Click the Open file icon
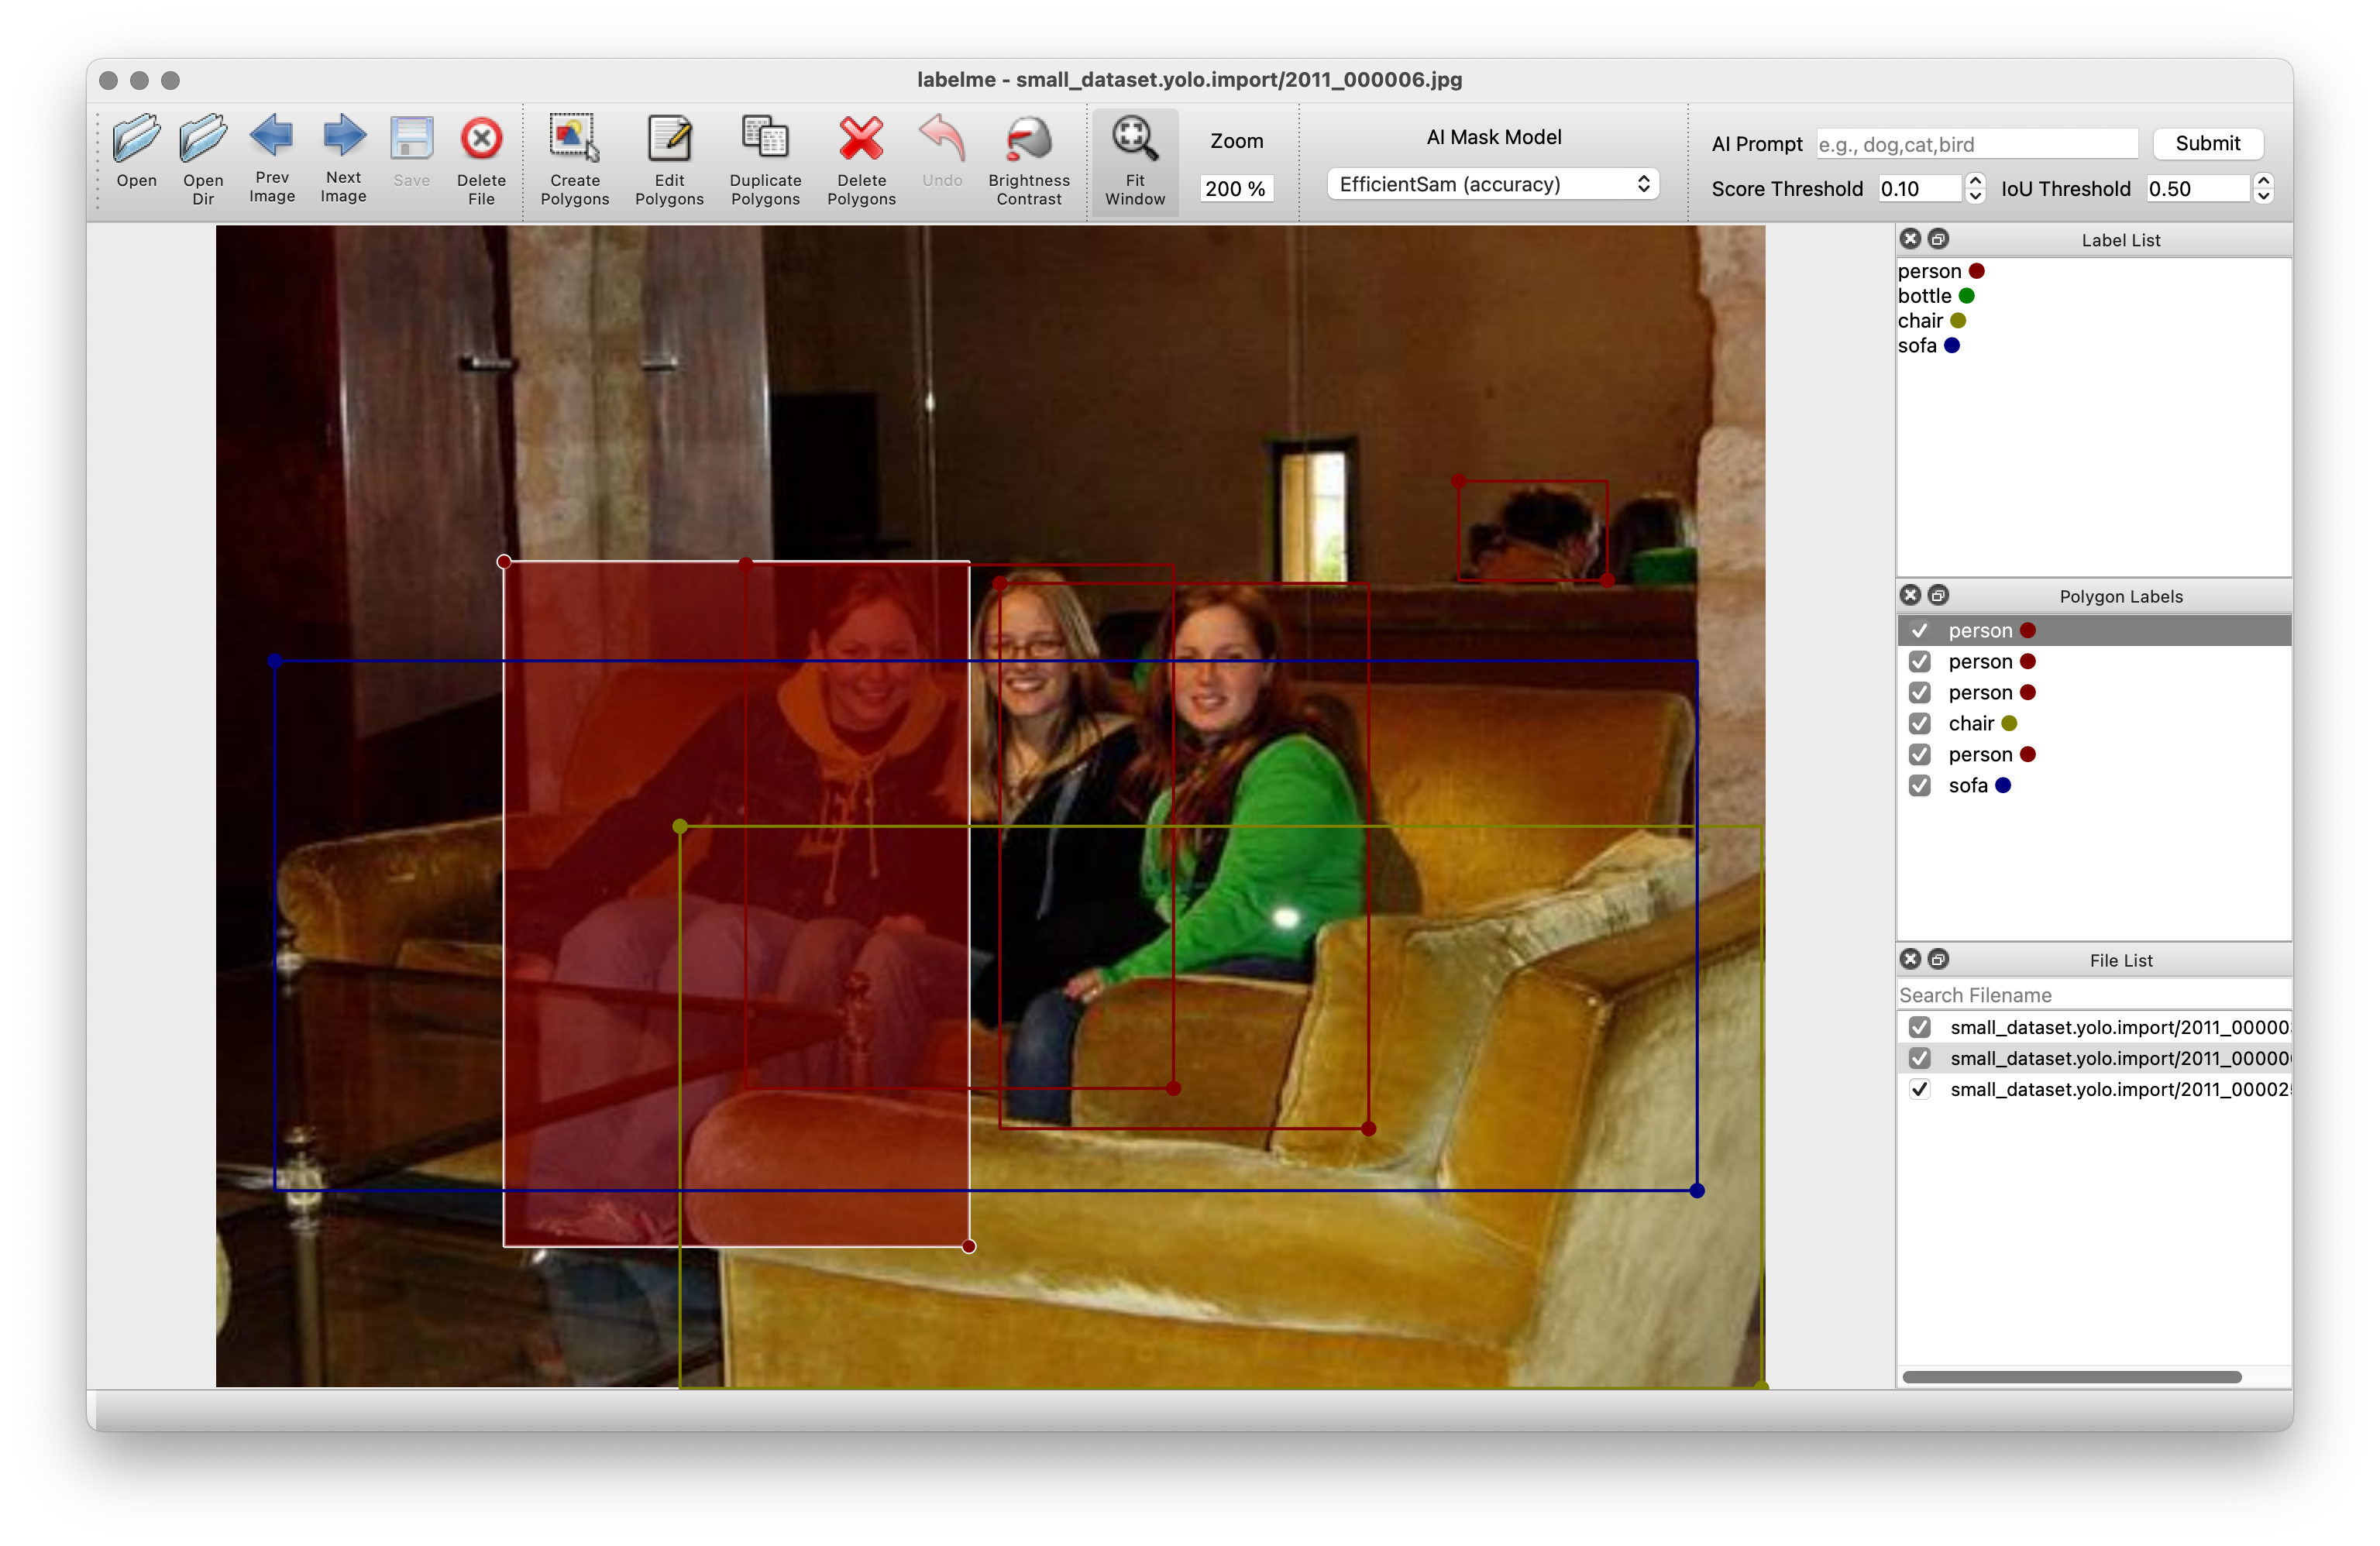 [x=136, y=139]
